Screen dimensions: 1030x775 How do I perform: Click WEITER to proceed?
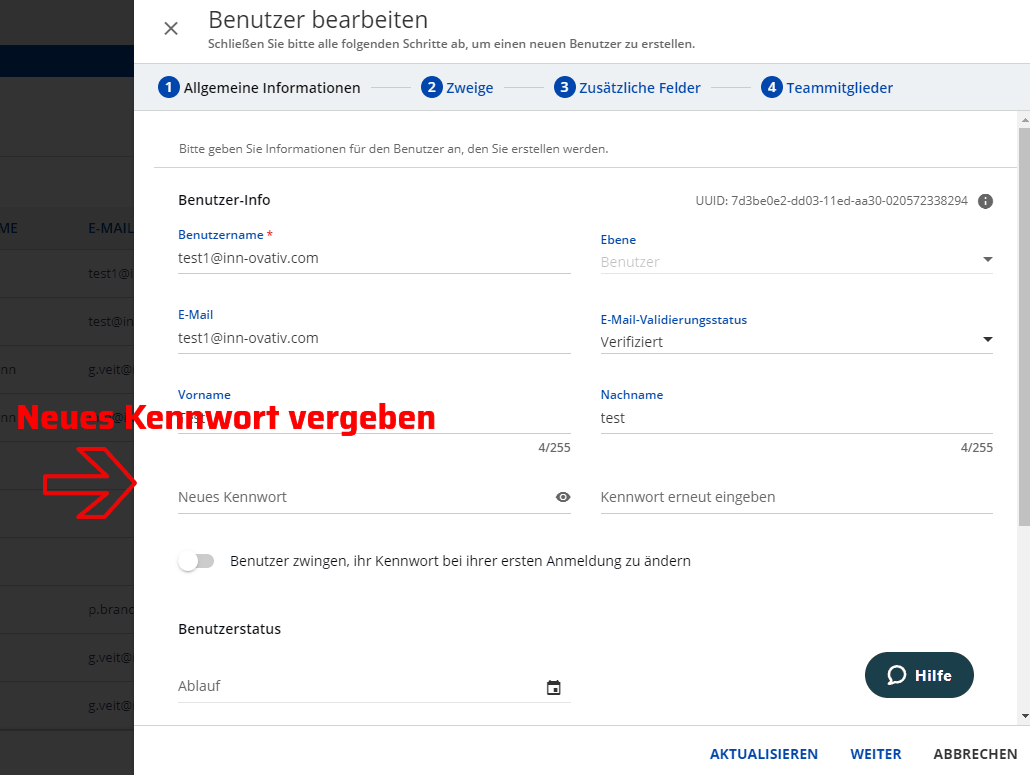click(x=876, y=754)
